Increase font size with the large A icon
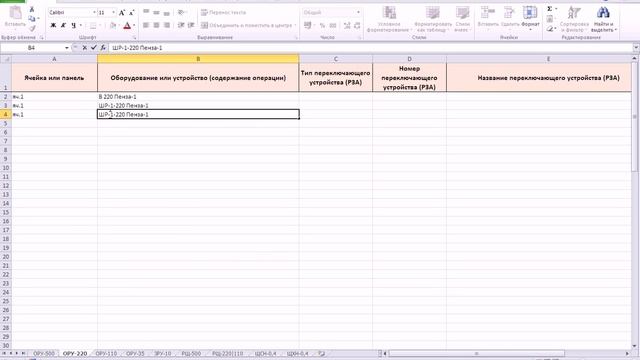 (122, 13)
